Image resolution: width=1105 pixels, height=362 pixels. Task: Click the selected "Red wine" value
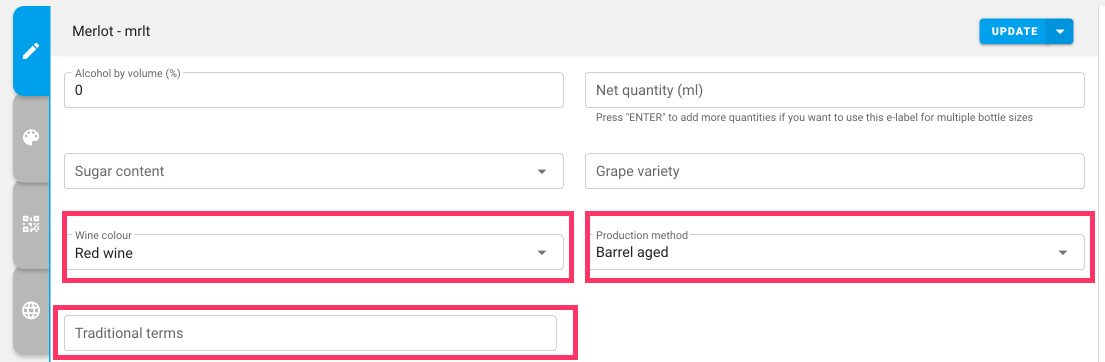[104, 253]
